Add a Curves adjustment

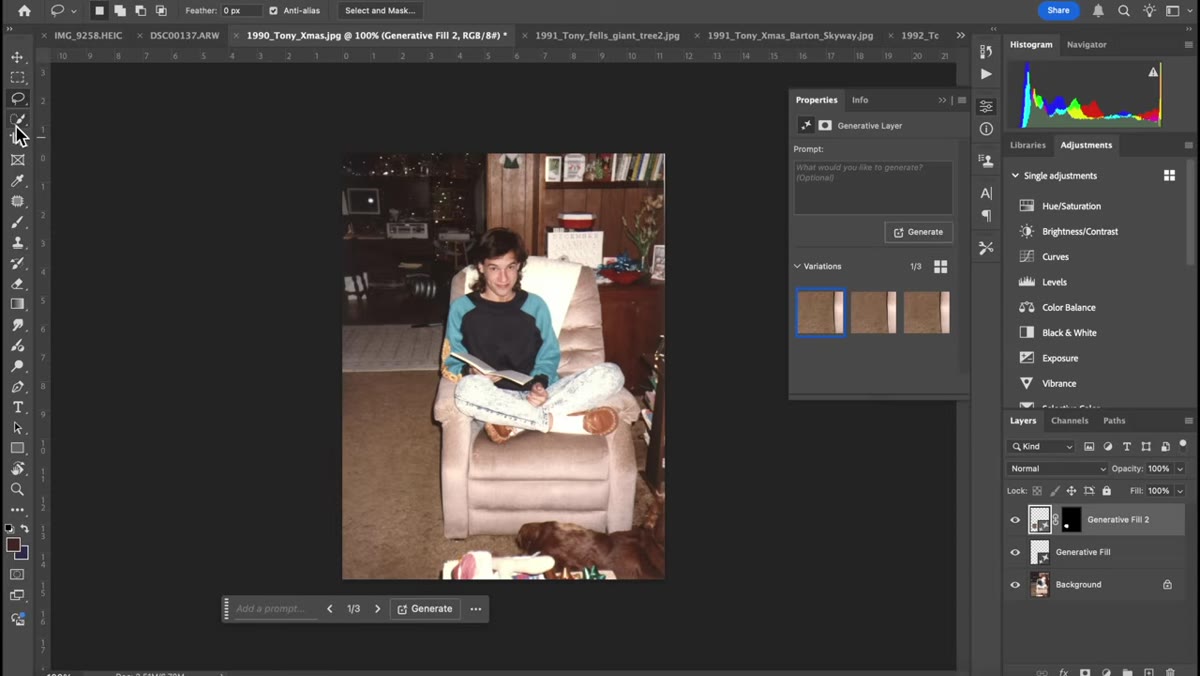tap(1055, 257)
